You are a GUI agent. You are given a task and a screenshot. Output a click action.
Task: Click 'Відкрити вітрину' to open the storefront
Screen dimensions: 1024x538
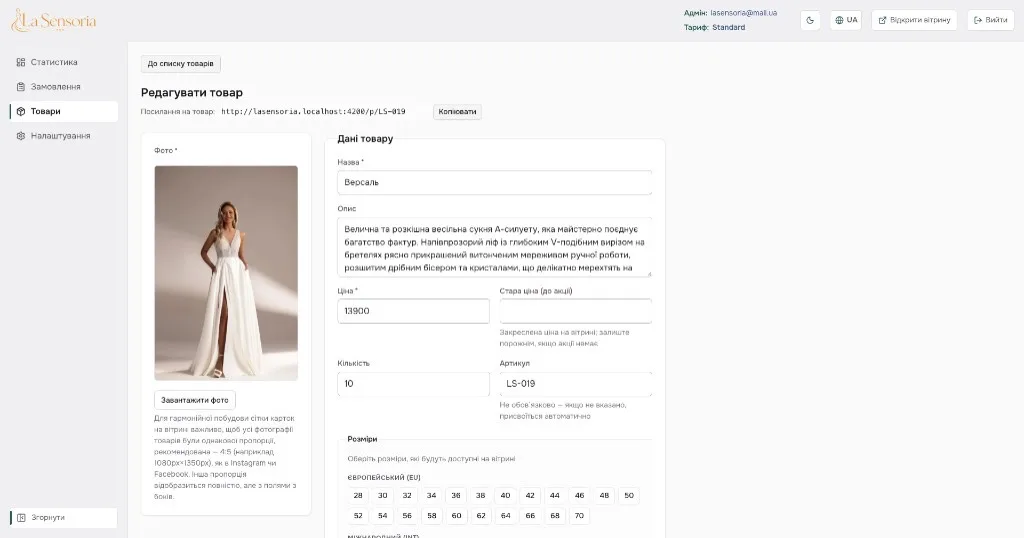(914, 20)
